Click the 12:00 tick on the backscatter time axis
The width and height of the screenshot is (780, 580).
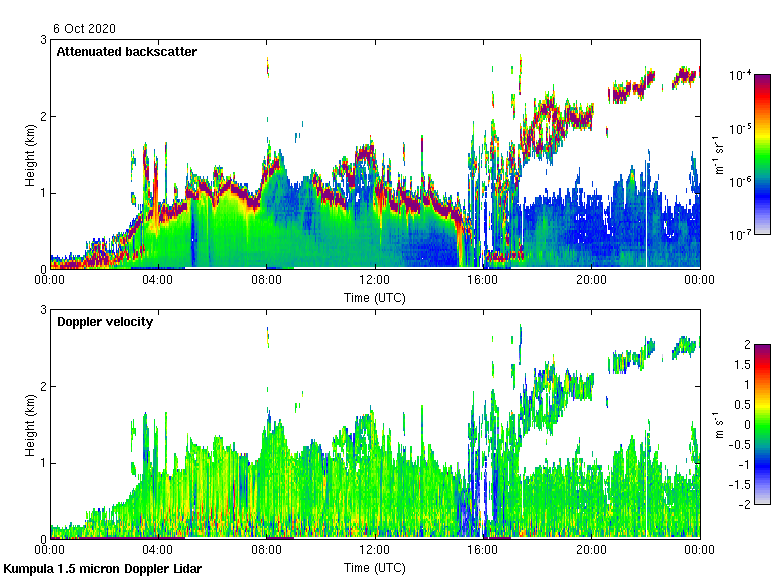coord(375,281)
